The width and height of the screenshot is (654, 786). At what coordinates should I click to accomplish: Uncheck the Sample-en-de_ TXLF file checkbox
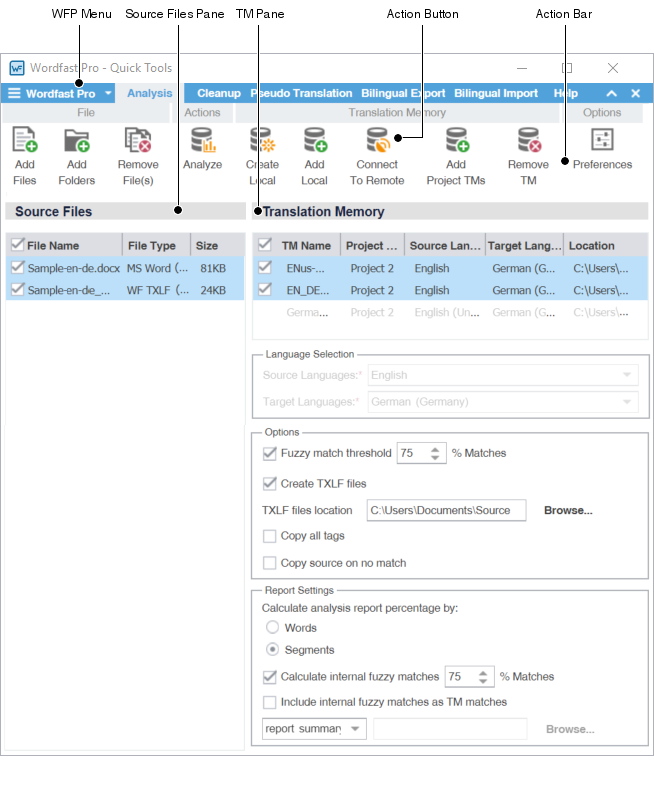coord(18,289)
